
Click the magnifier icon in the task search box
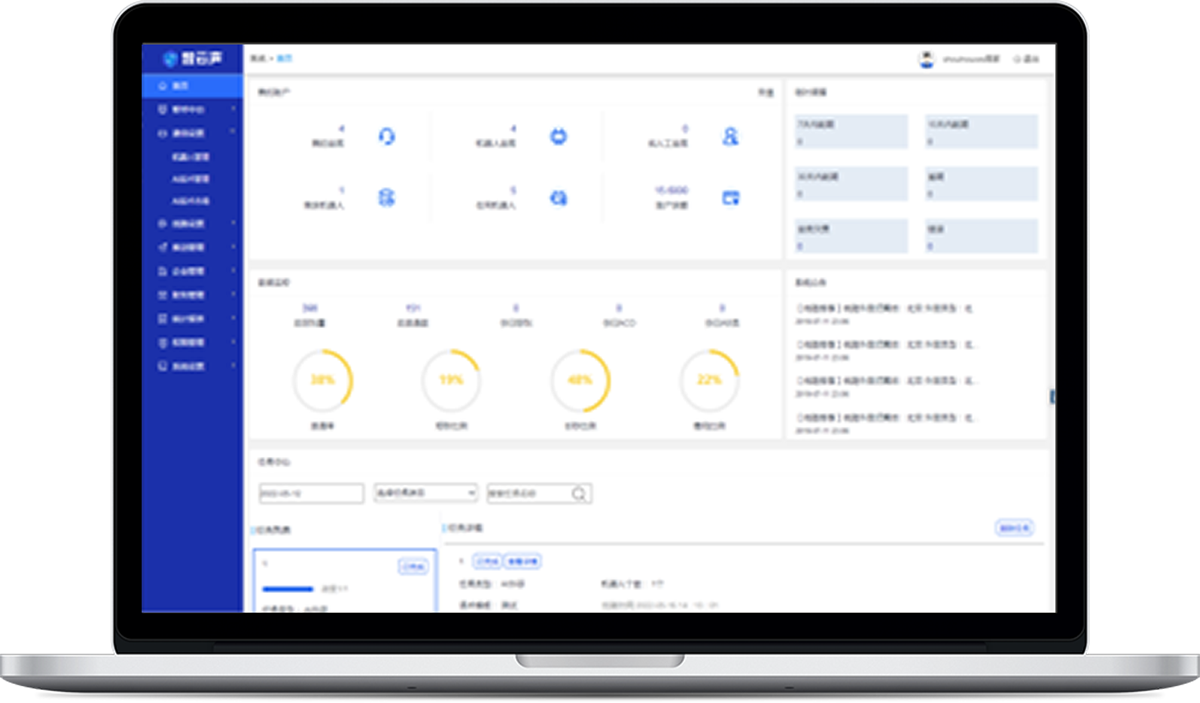579,494
